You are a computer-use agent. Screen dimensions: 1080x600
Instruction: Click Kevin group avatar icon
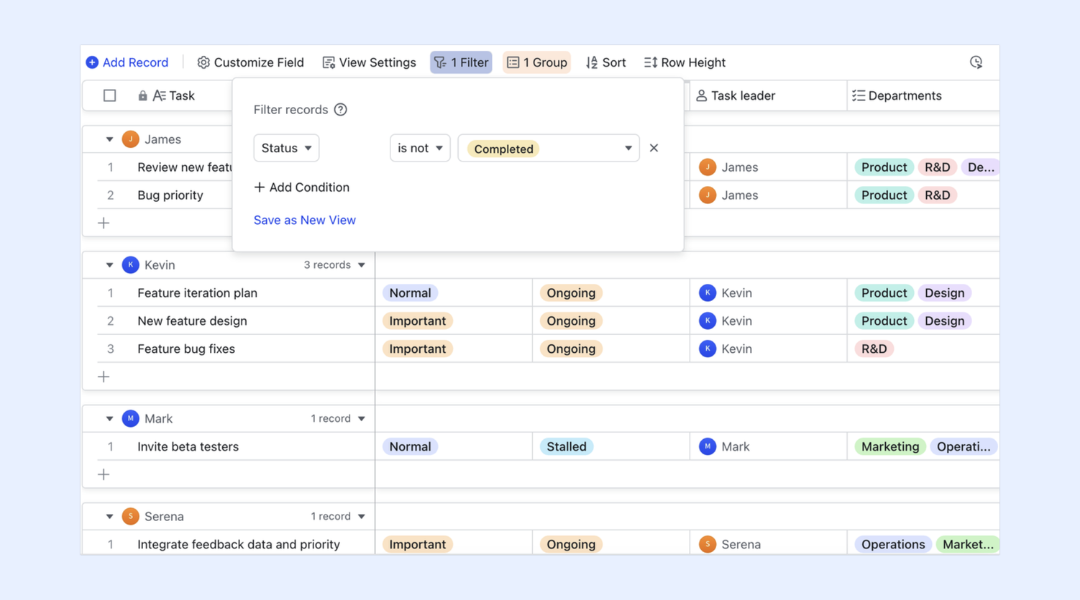click(130, 265)
